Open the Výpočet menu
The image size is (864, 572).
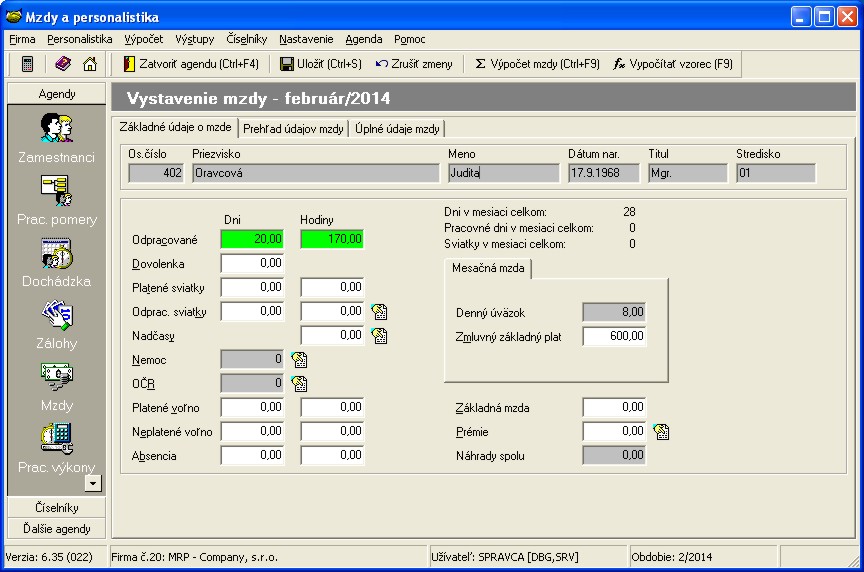click(144, 39)
